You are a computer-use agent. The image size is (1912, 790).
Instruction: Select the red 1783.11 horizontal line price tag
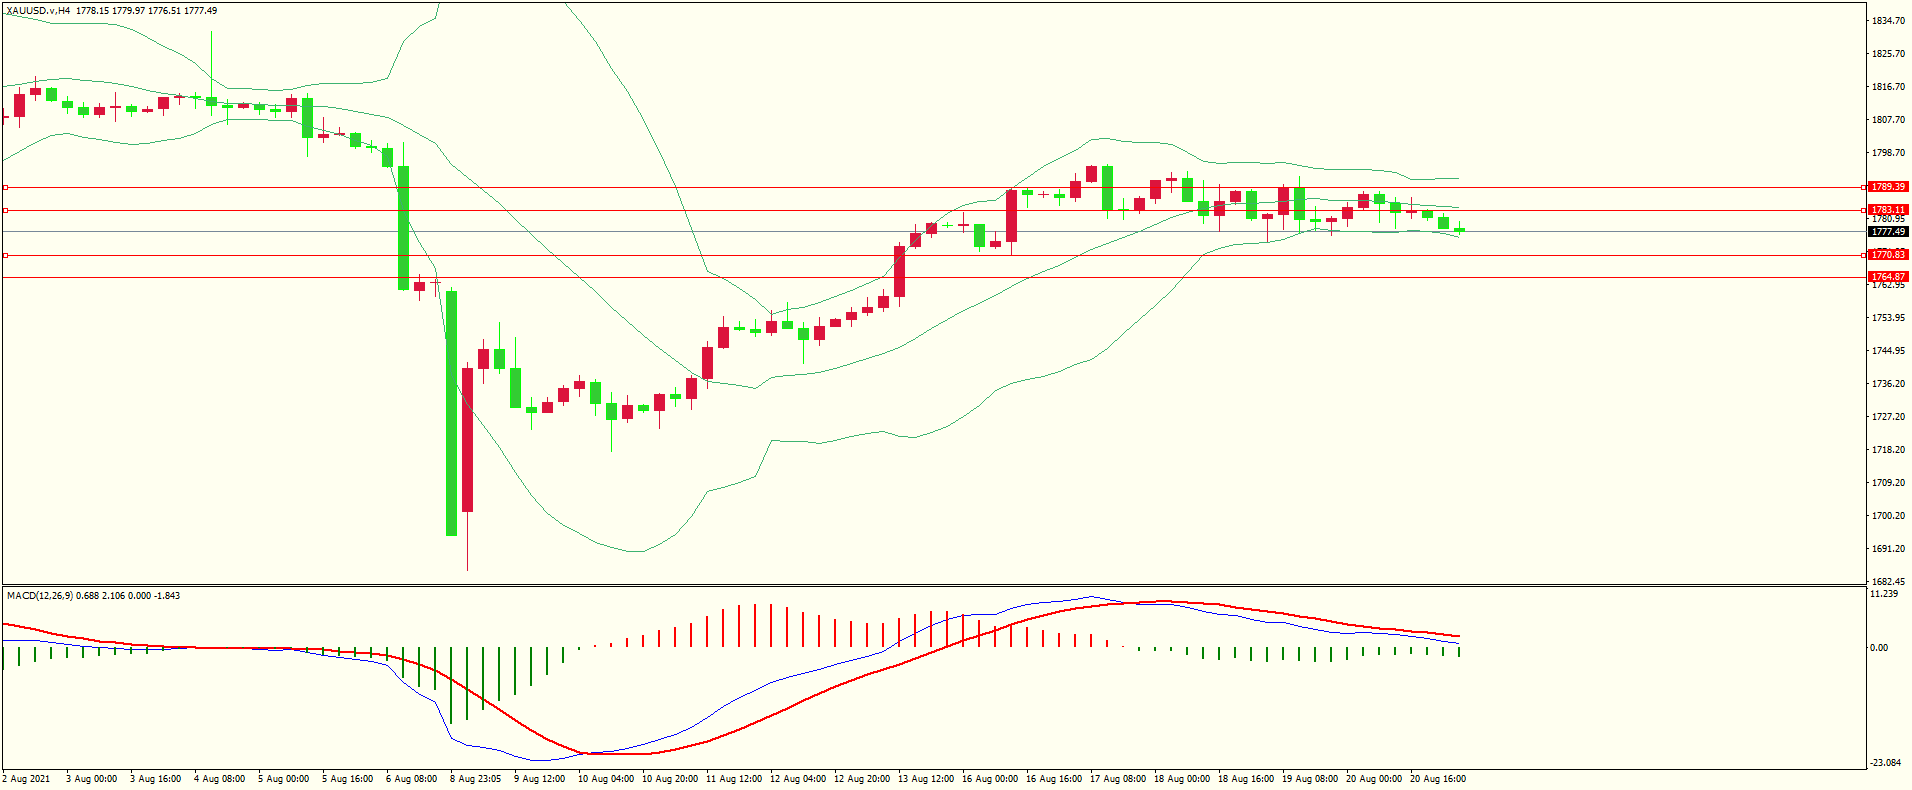pos(1889,210)
